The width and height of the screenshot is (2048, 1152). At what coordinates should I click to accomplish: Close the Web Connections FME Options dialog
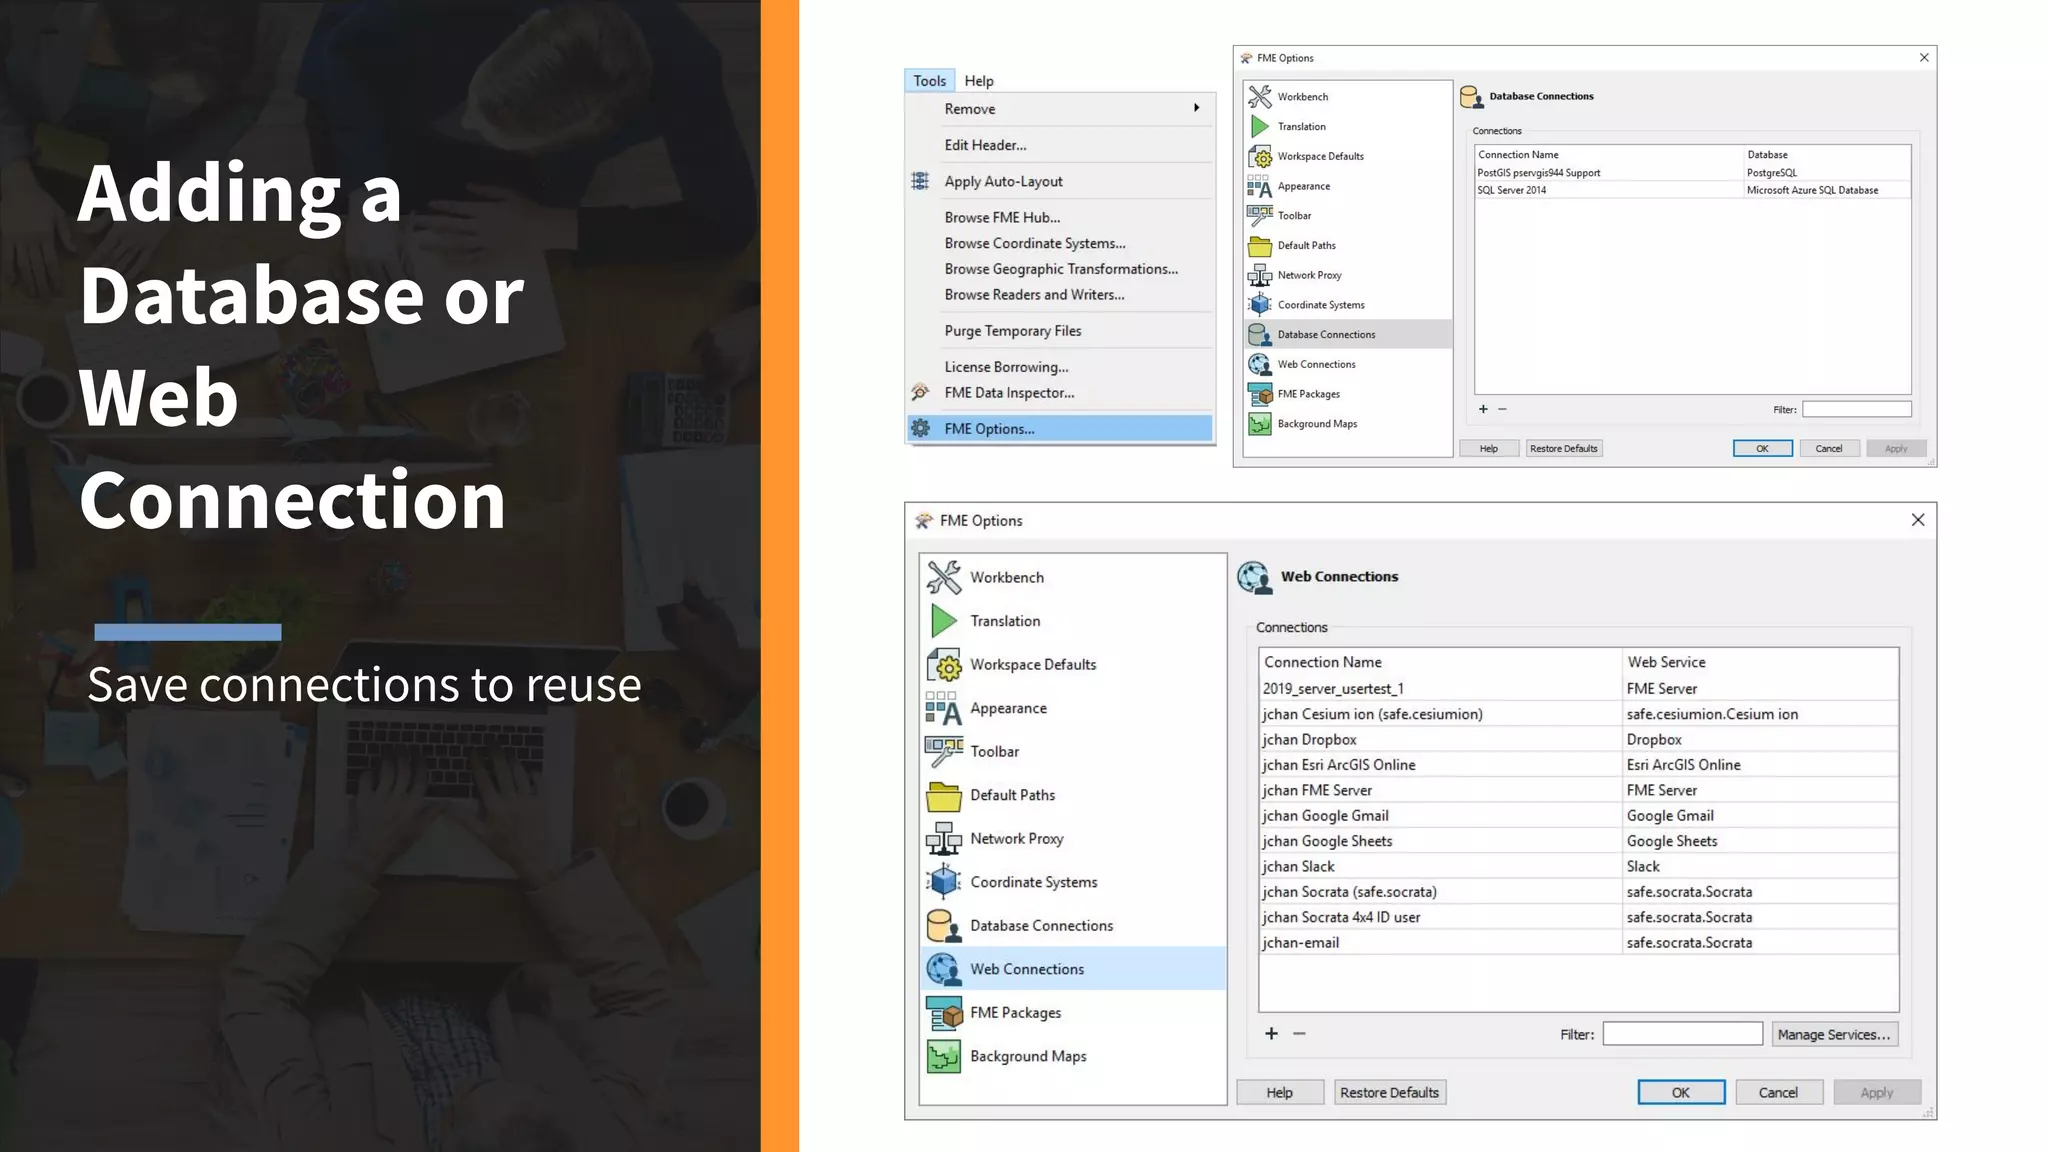click(x=1917, y=520)
